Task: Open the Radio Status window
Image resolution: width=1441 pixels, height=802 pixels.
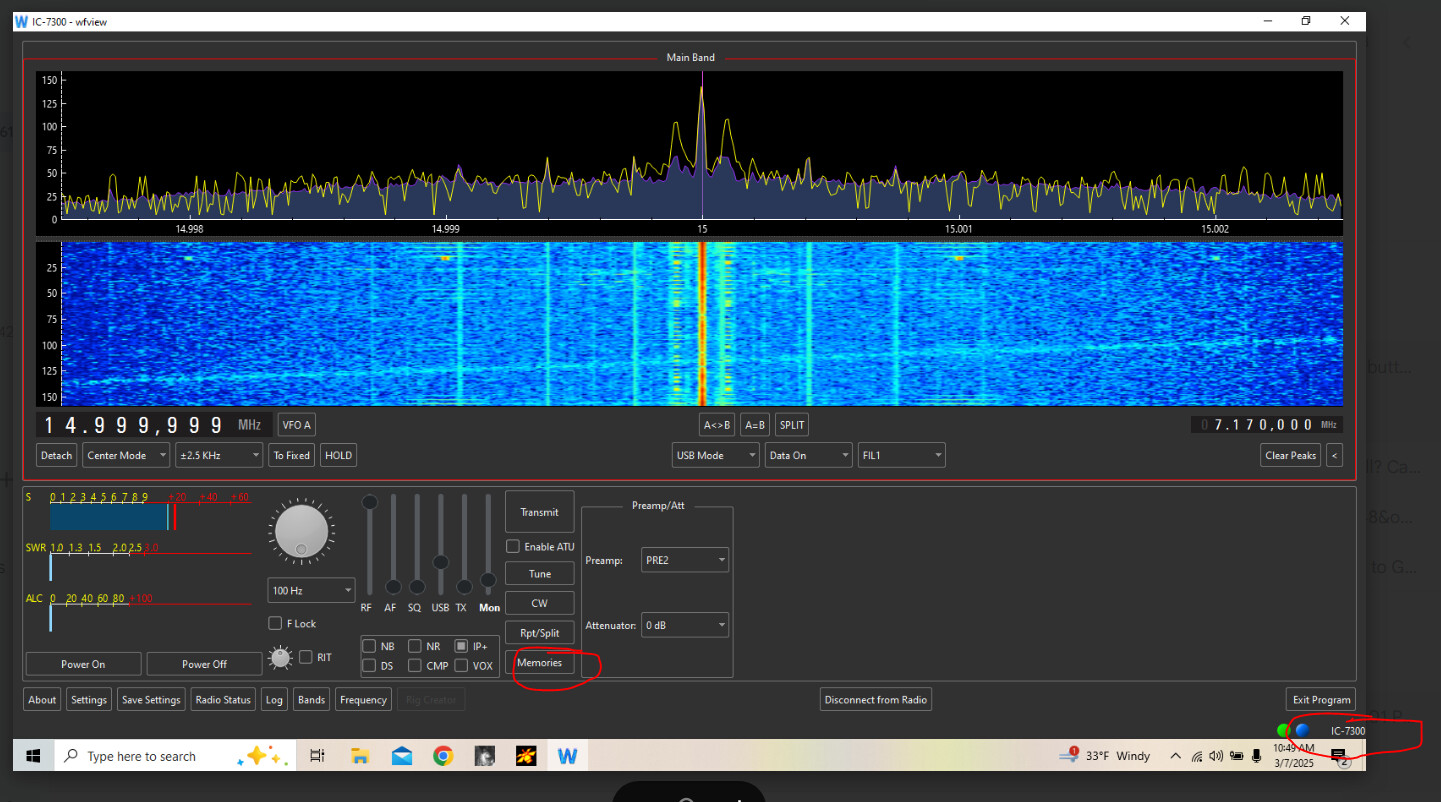Action: click(x=223, y=700)
